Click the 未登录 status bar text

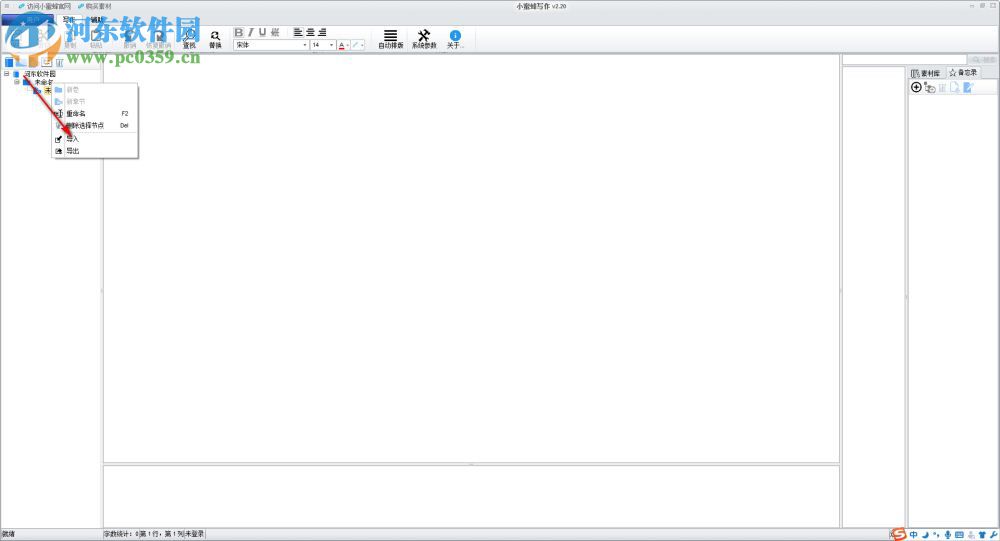coord(195,534)
